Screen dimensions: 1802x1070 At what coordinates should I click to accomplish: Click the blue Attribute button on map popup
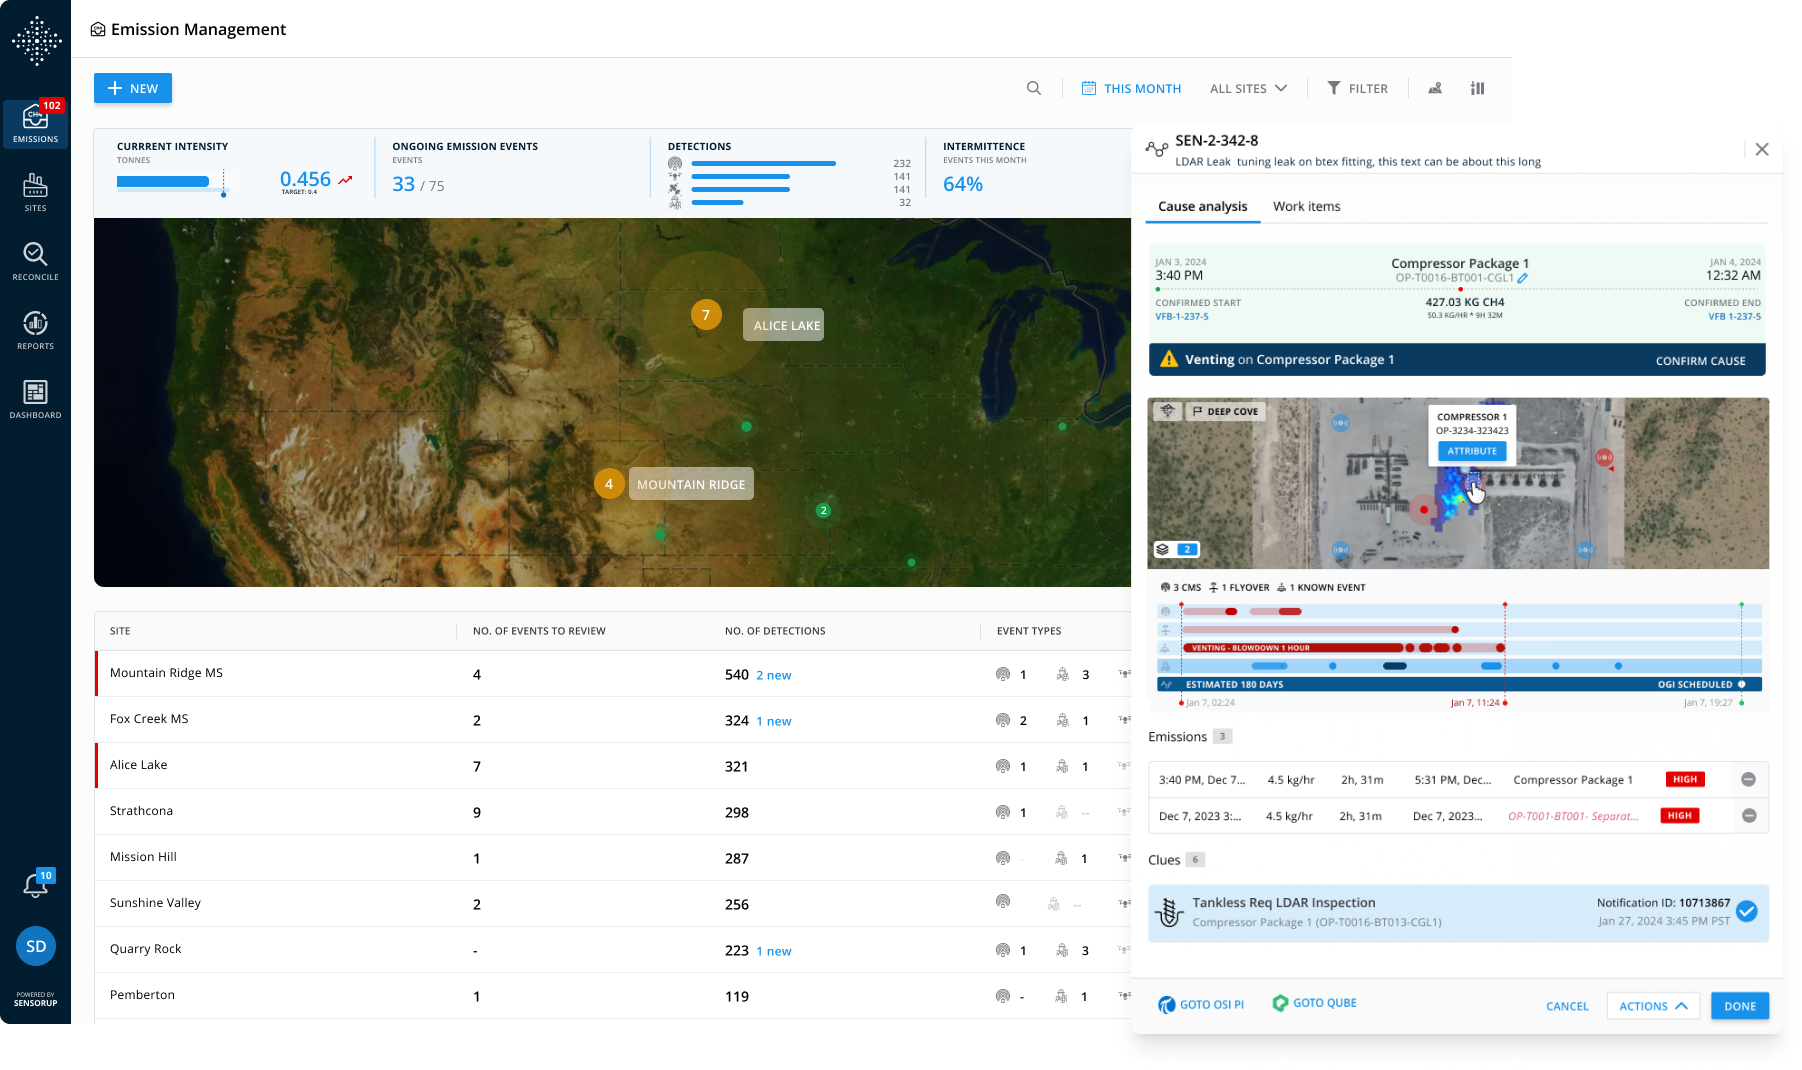pos(1472,451)
